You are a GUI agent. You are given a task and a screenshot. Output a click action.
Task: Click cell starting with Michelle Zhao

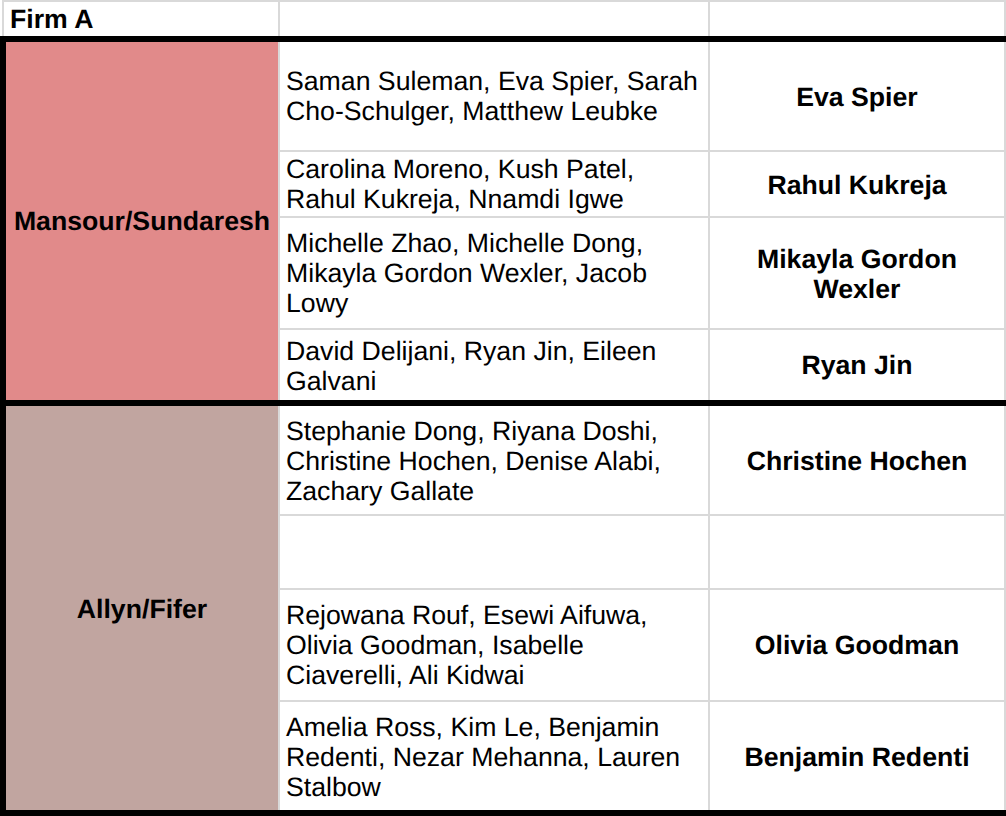[494, 274]
